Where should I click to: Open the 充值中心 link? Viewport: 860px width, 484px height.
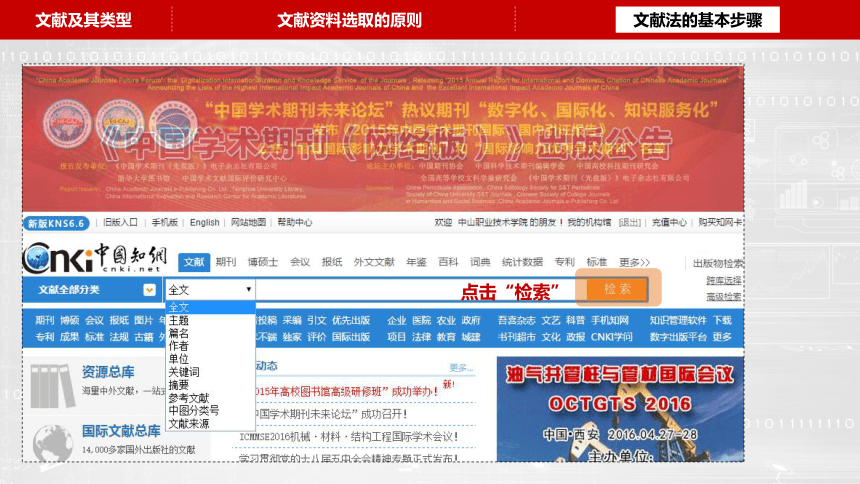pyautogui.click(x=669, y=222)
